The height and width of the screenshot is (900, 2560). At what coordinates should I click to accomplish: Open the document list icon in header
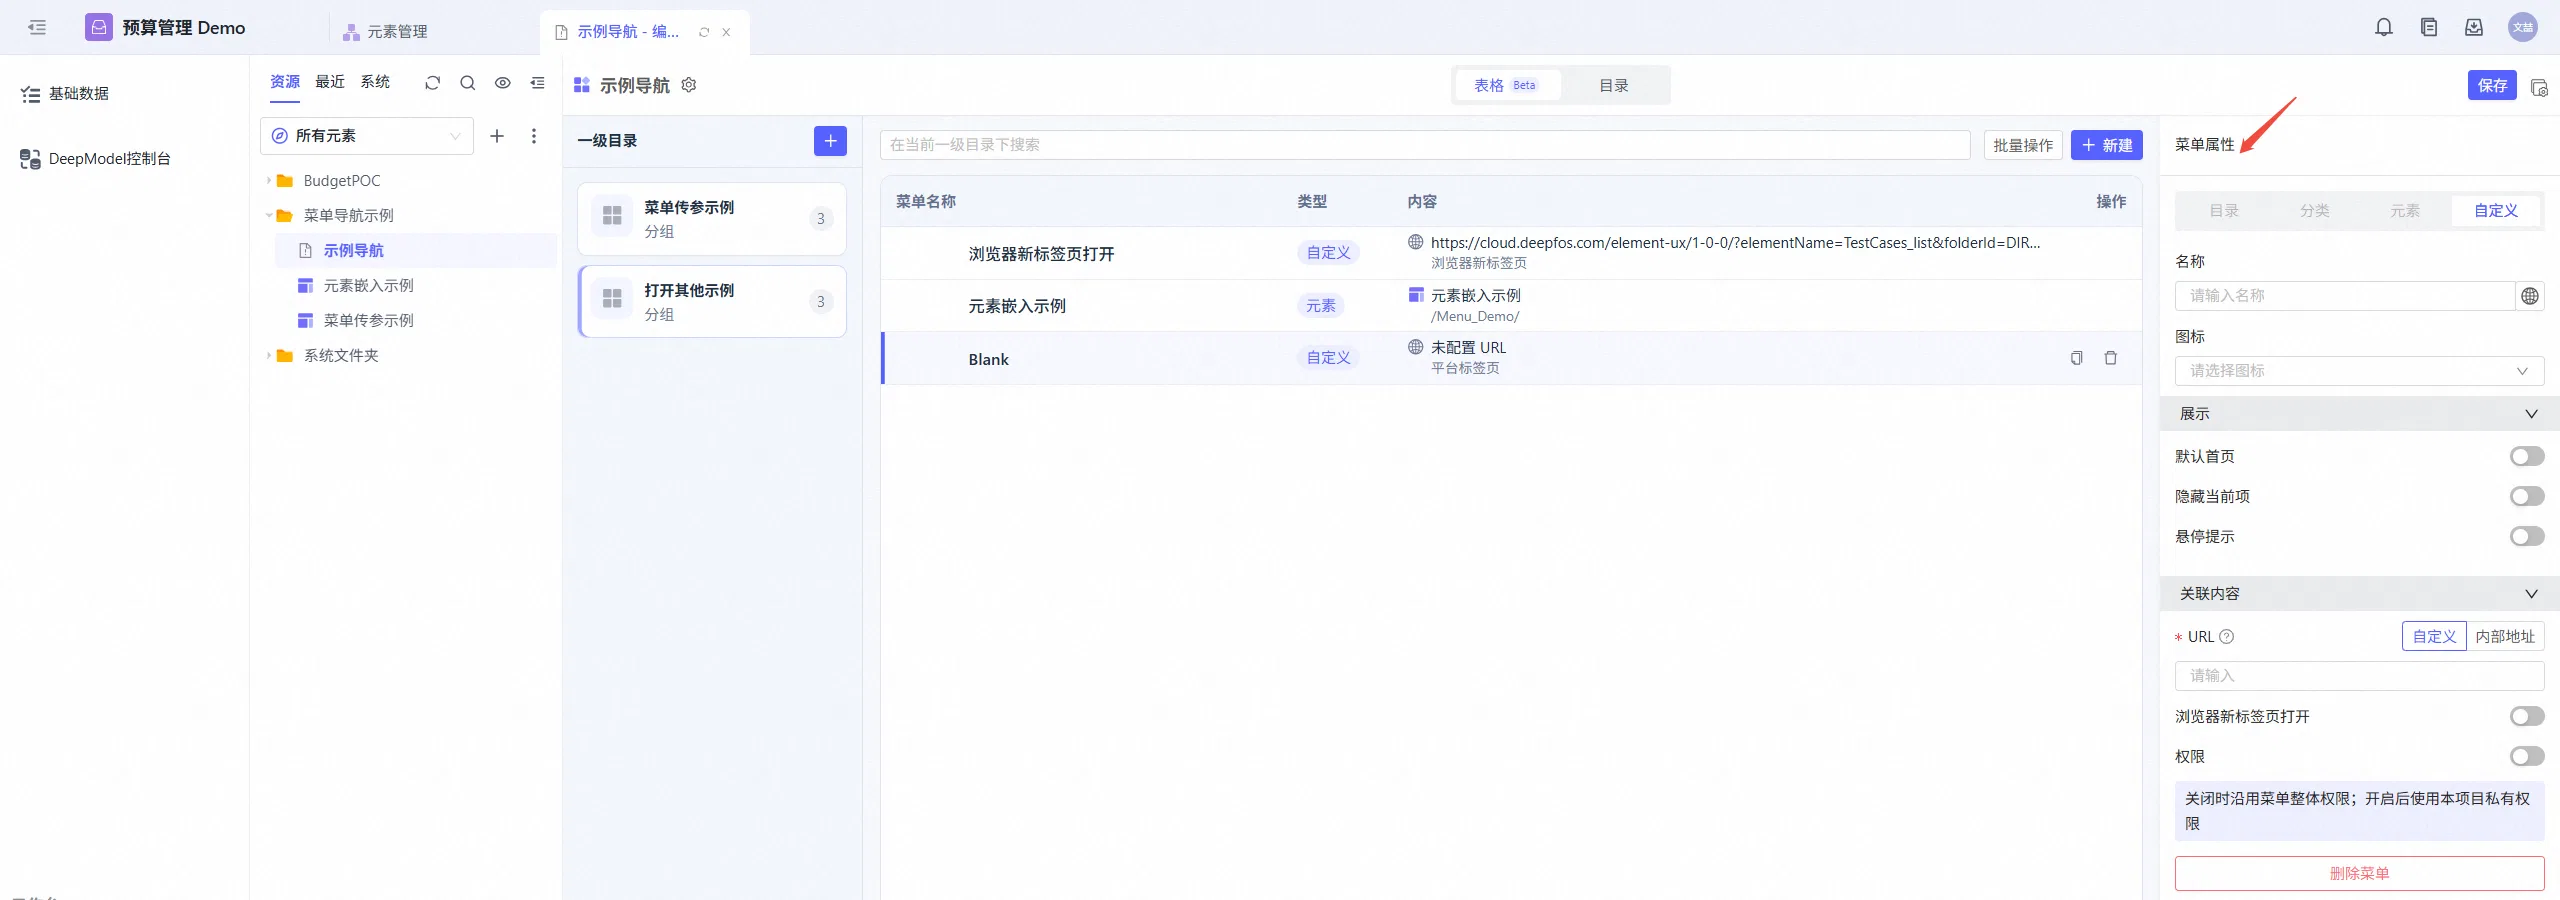(2429, 28)
